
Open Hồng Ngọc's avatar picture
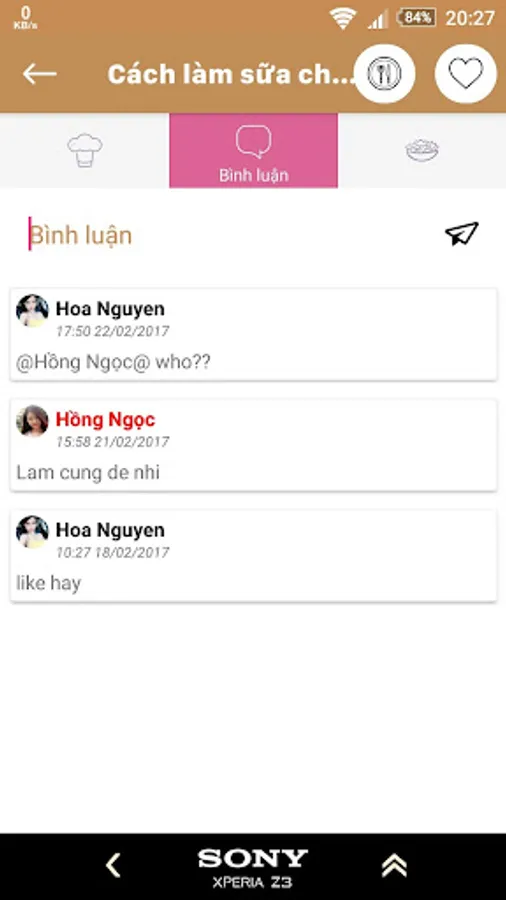pyautogui.click(x=33, y=421)
